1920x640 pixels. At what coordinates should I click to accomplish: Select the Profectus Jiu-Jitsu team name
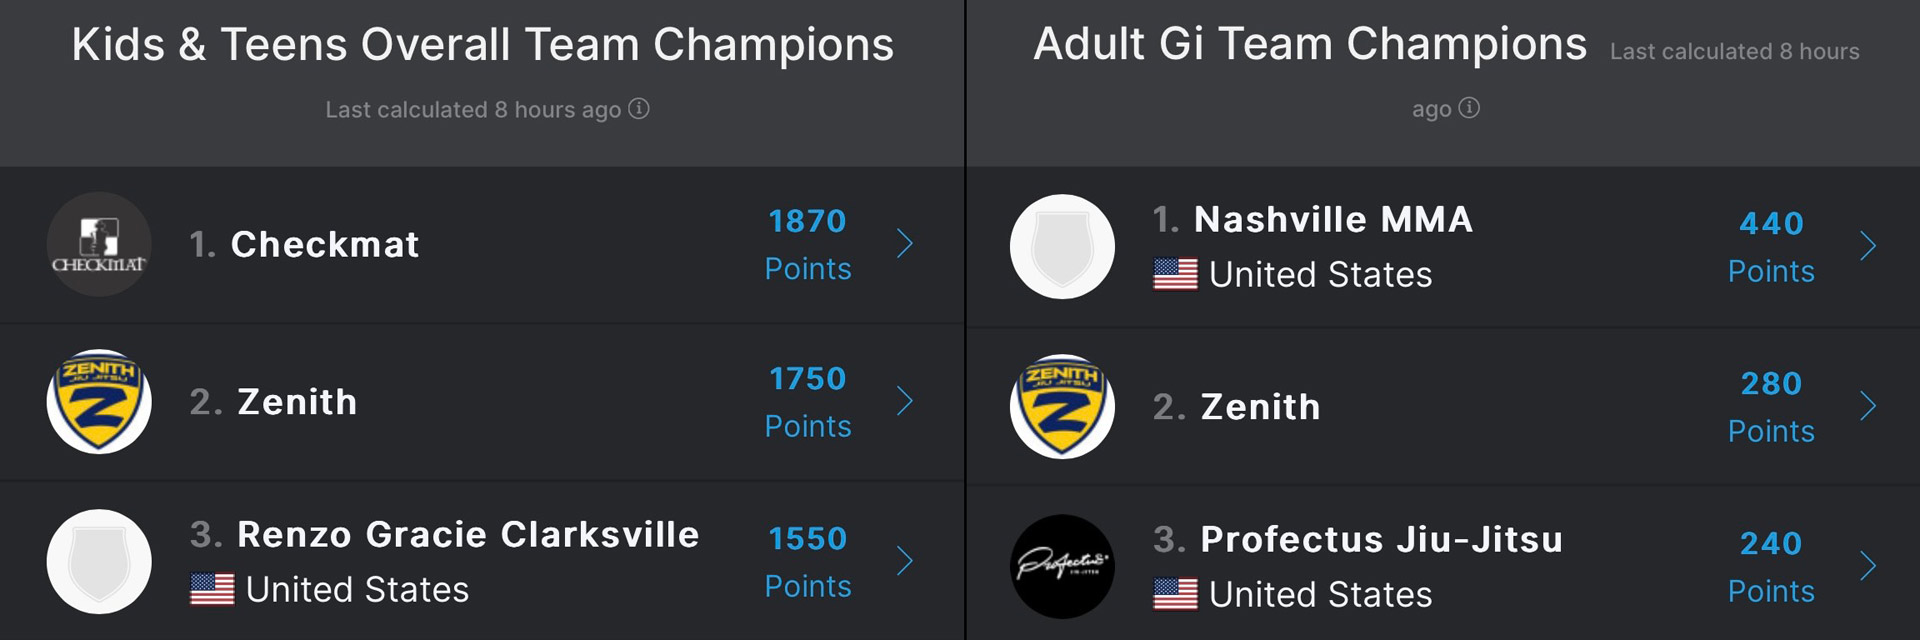1381,540
